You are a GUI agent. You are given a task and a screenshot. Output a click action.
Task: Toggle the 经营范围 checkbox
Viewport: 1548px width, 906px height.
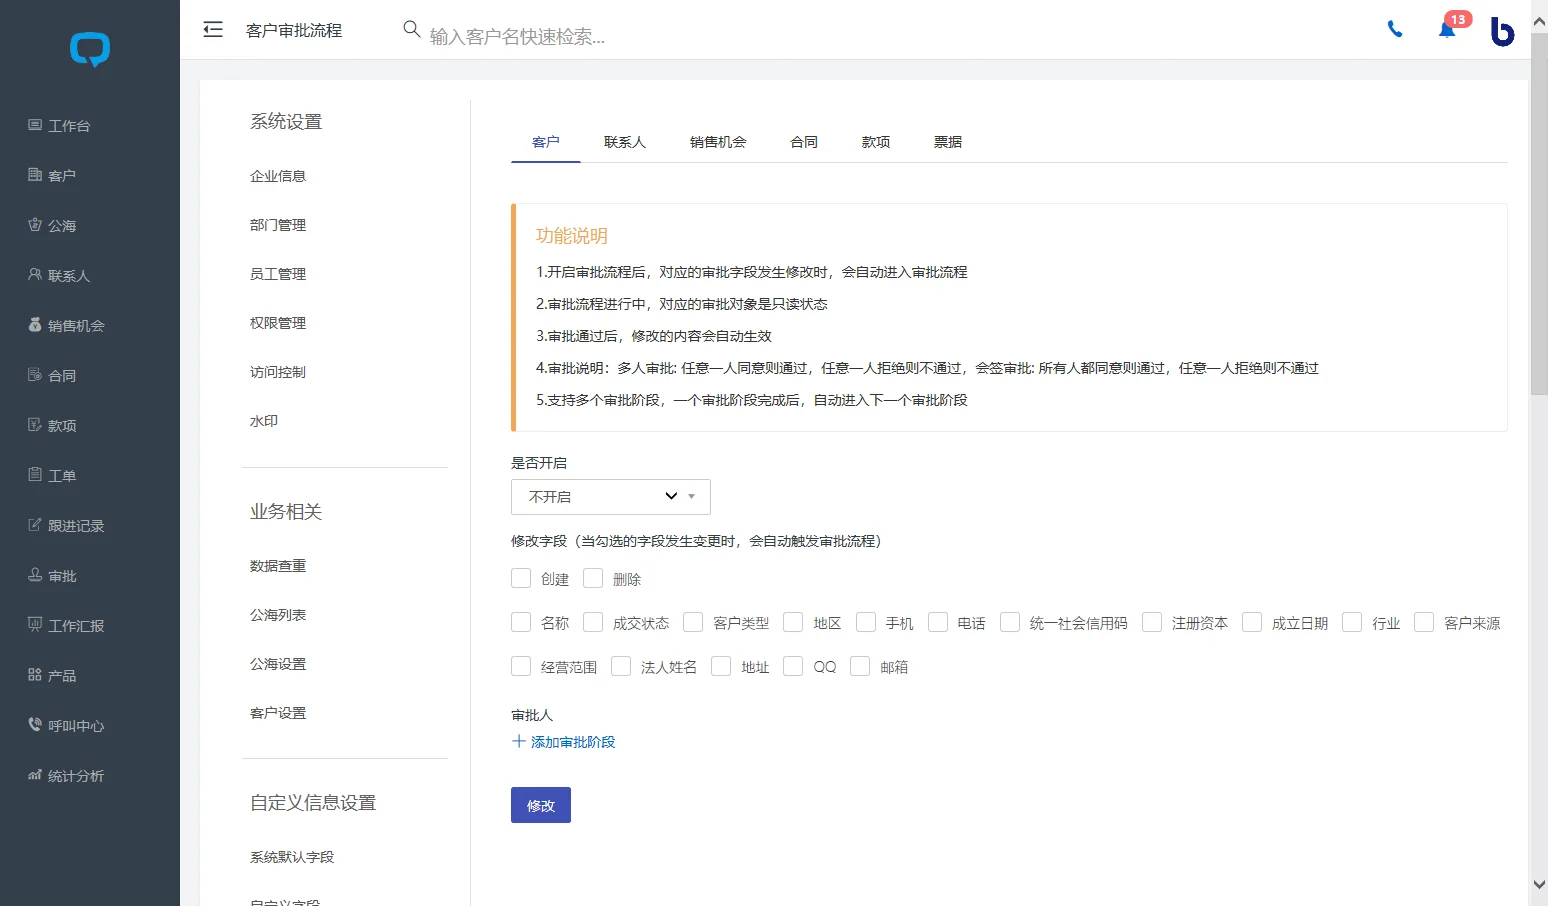click(x=521, y=666)
